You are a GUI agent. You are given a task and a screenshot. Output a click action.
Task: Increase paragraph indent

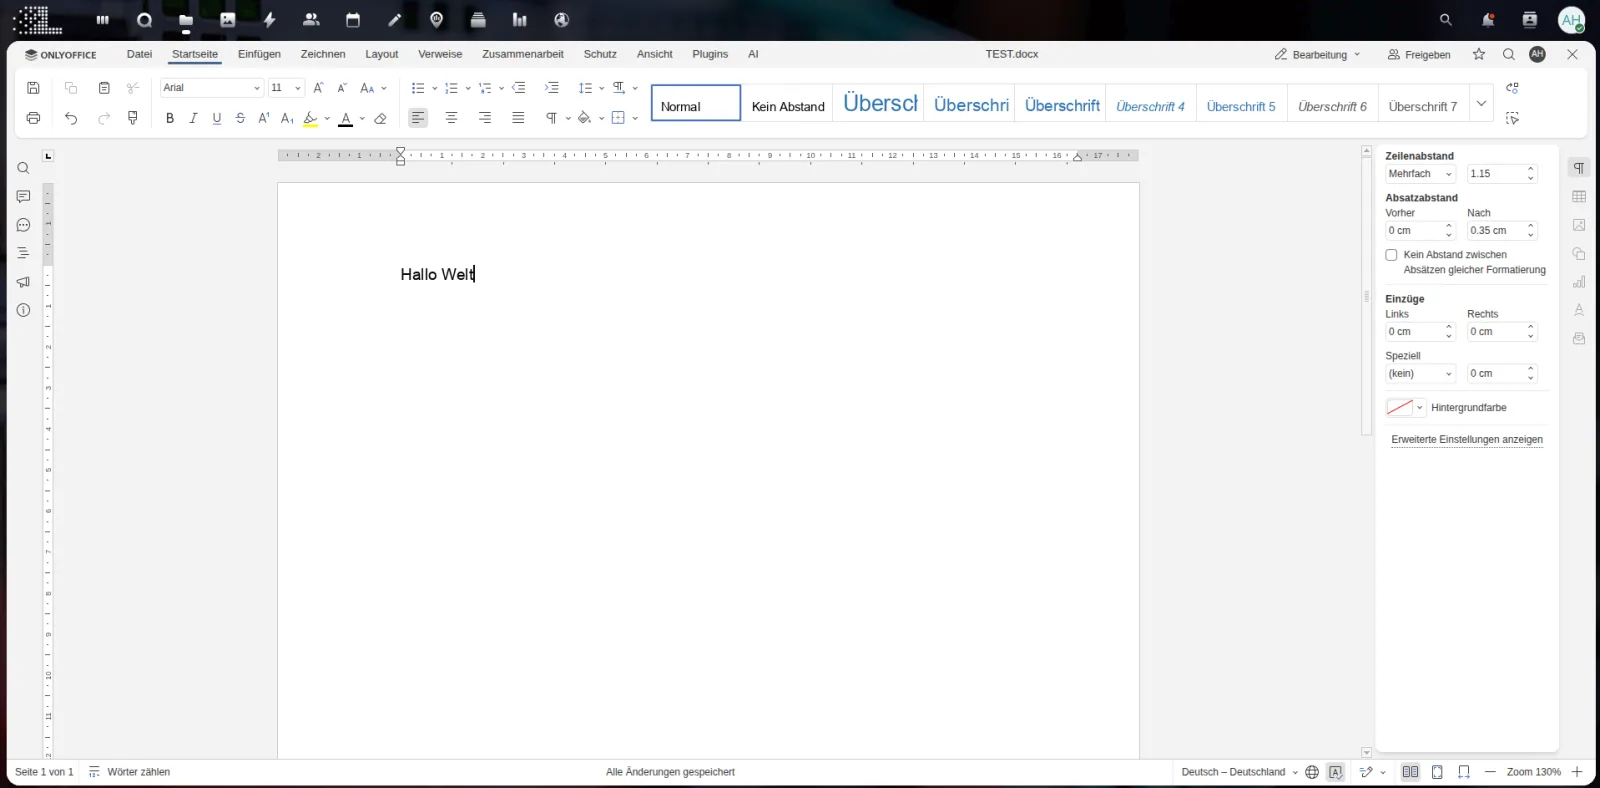tap(552, 88)
